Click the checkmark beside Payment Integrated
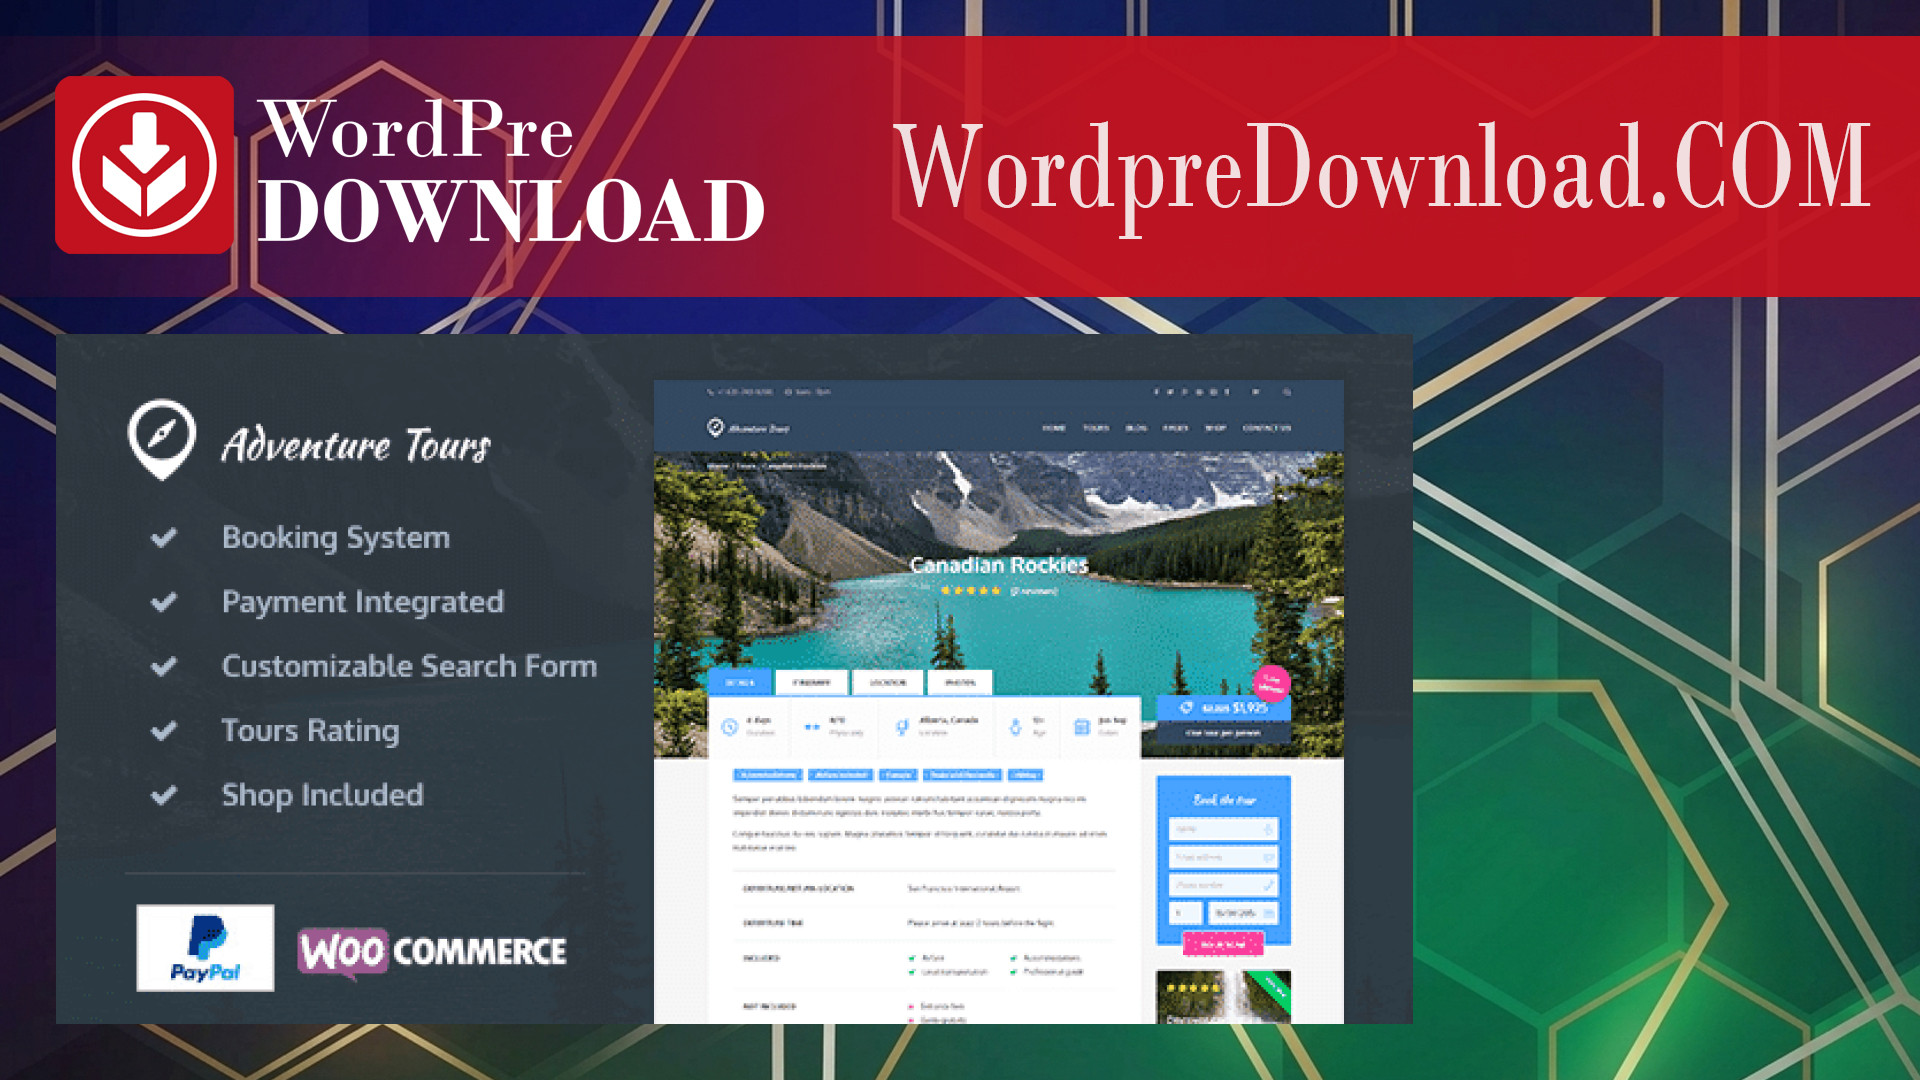 click(x=164, y=602)
